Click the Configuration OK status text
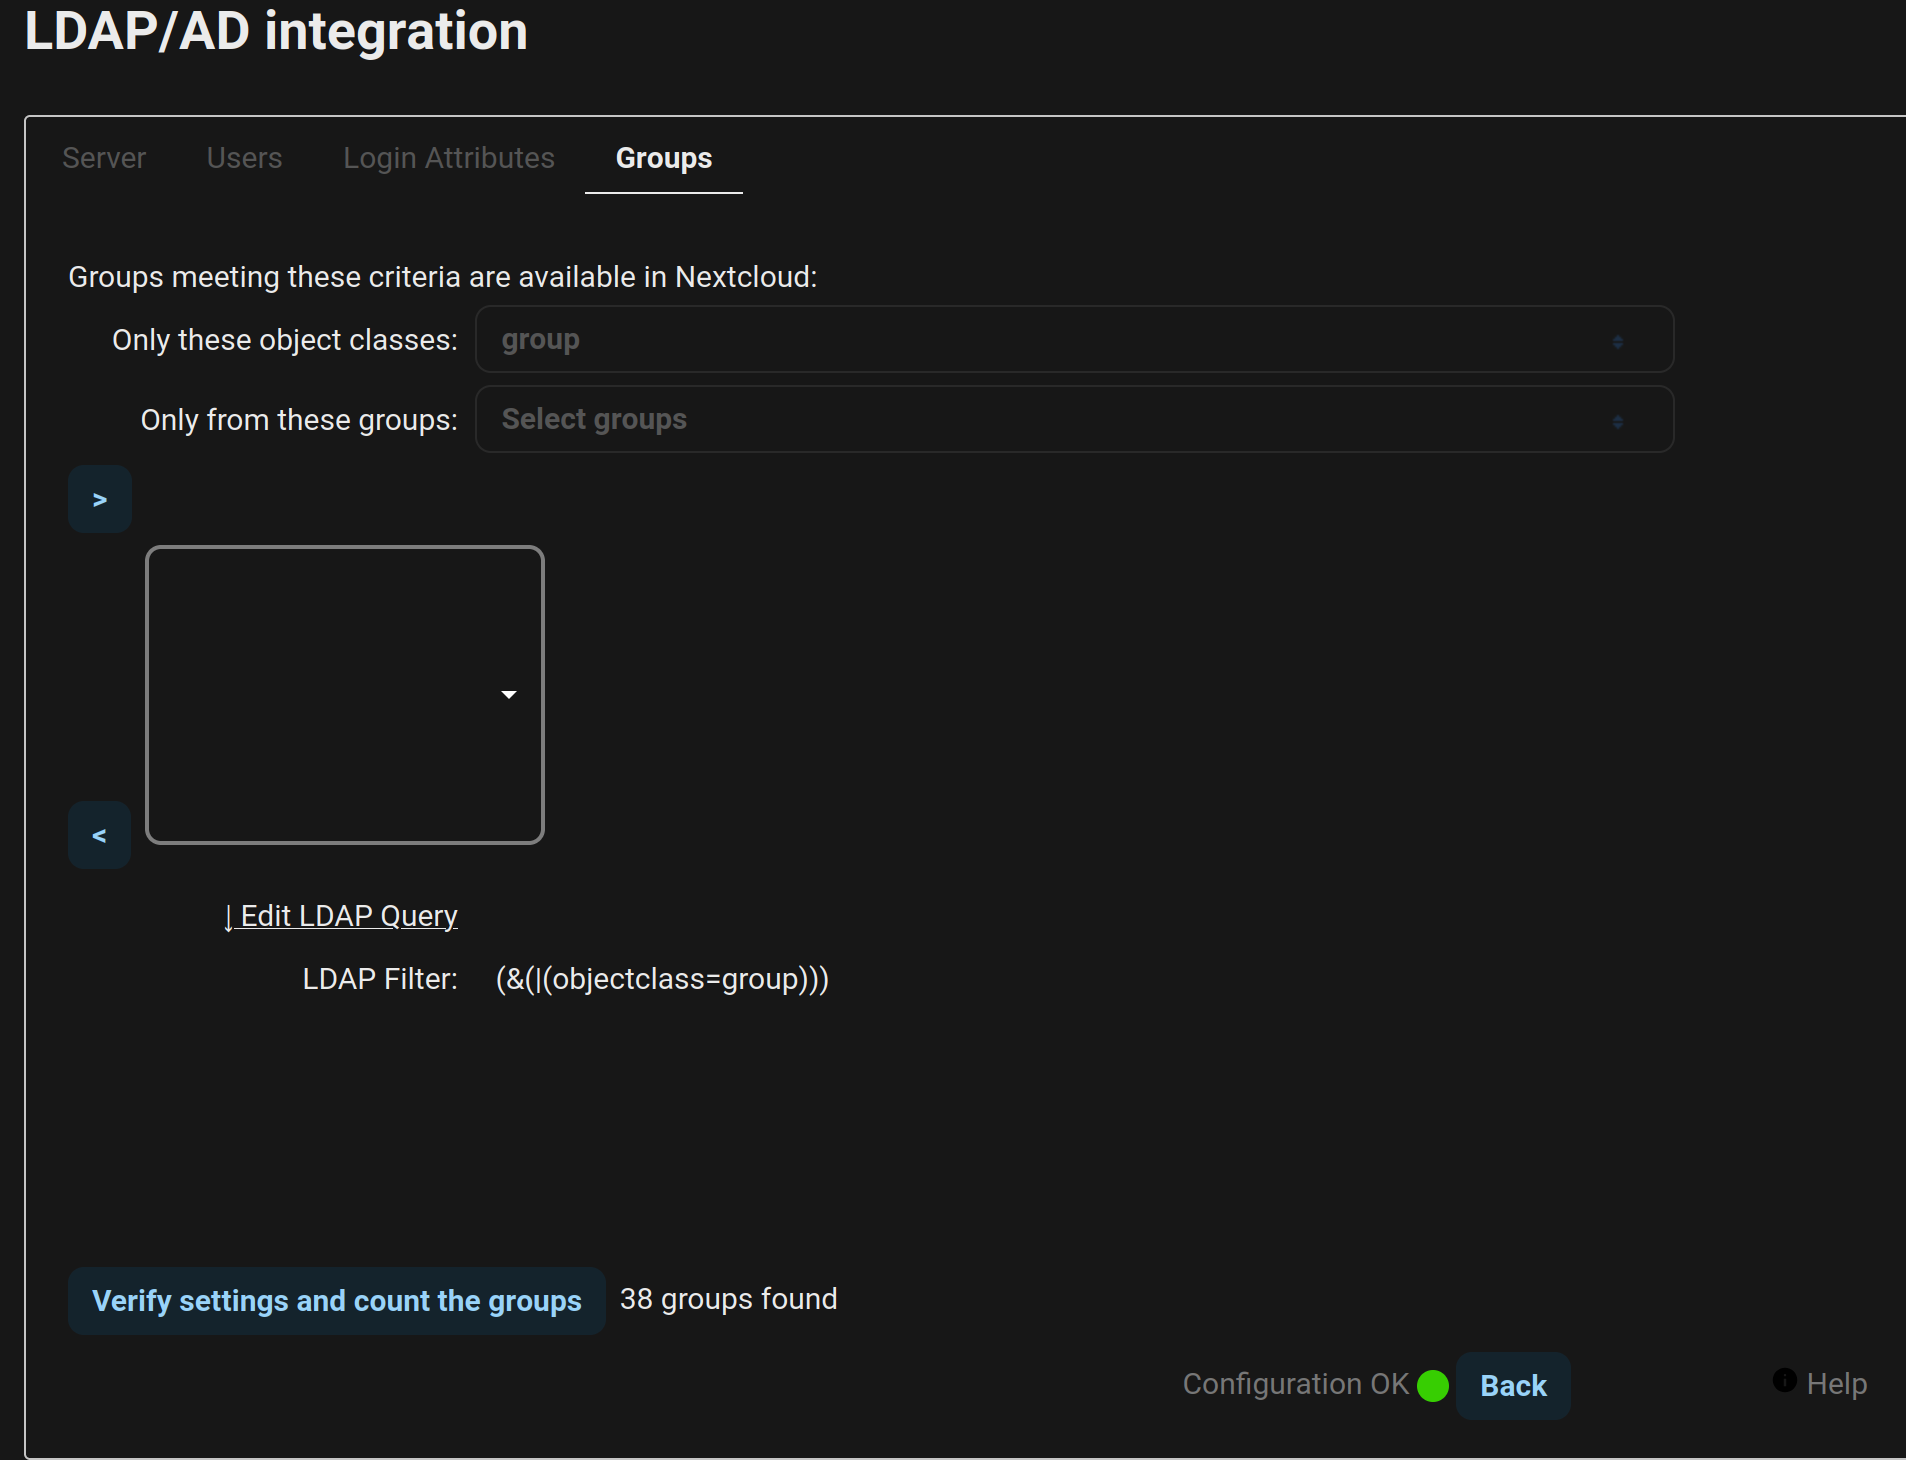This screenshot has width=1906, height=1460. tap(1295, 1384)
